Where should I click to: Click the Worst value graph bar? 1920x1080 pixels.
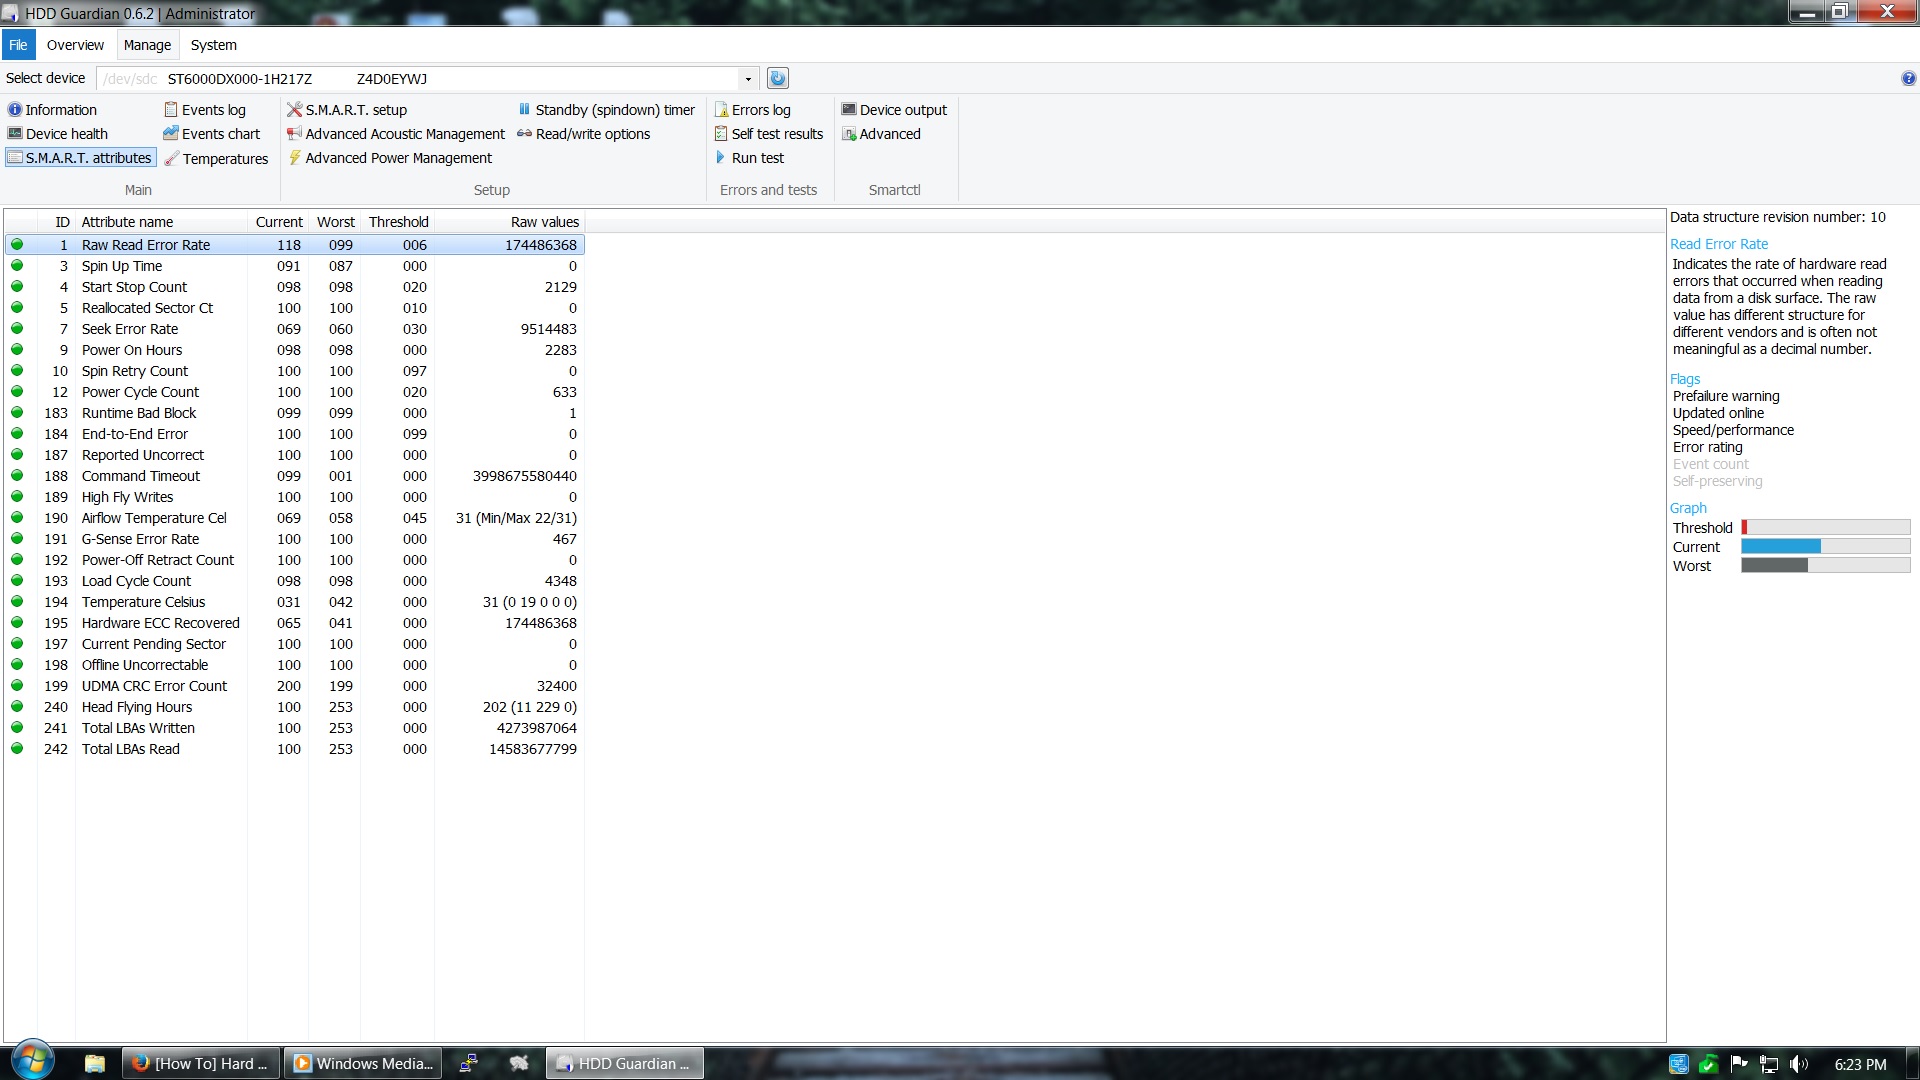pyautogui.click(x=1825, y=566)
